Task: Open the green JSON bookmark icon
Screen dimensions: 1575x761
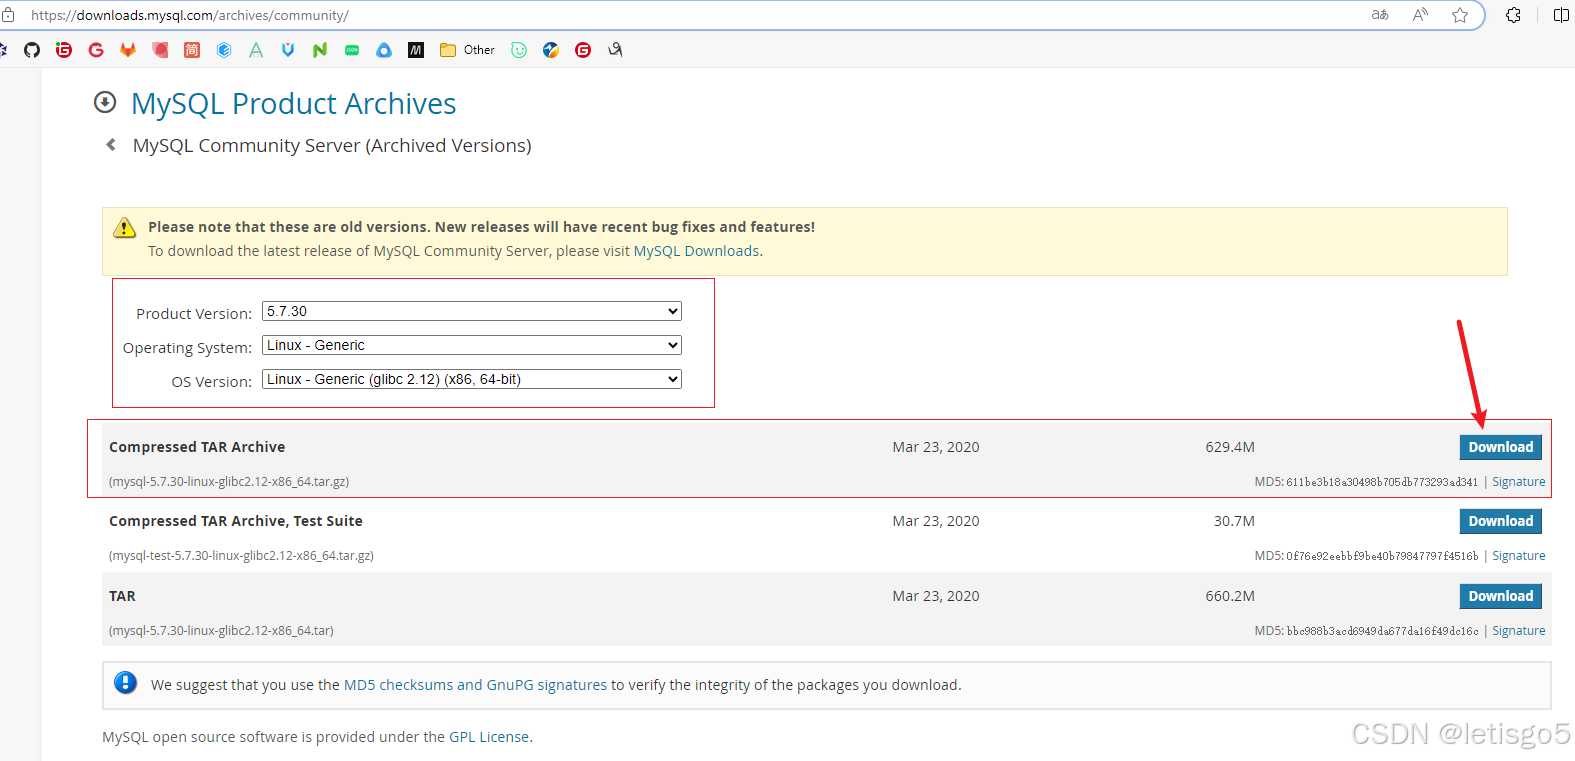Action: pos(352,50)
